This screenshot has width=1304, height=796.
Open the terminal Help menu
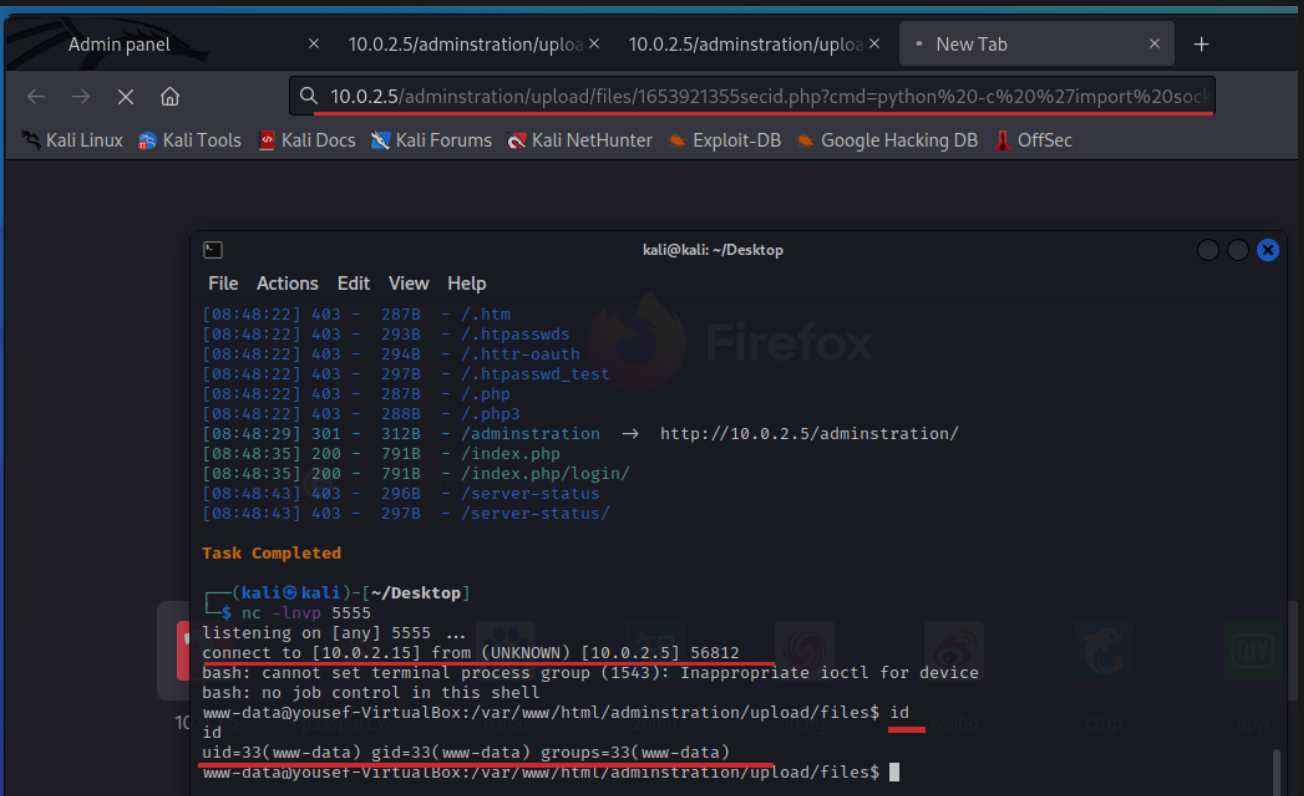click(x=466, y=283)
